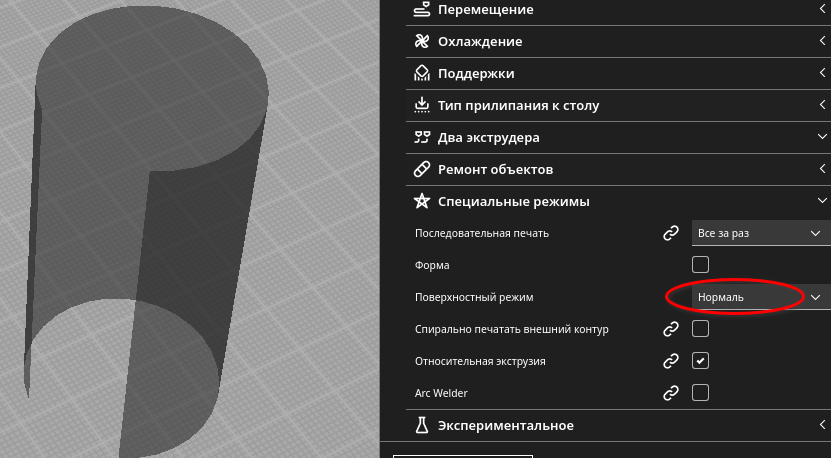This screenshot has width=831, height=458.
Task: Click the Специальные режимы star icon
Action: click(x=421, y=202)
